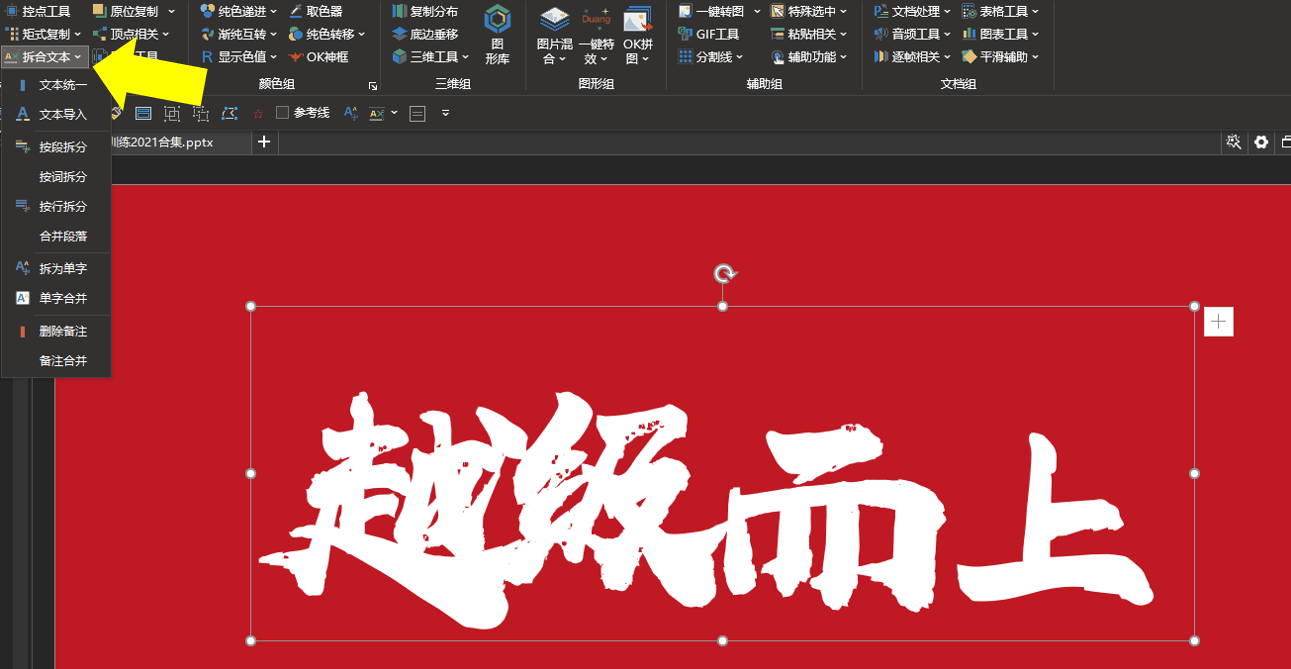This screenshot has width=1291, height=669.
Task: Choose 按词拆分 from the menu
Action: 56,177
